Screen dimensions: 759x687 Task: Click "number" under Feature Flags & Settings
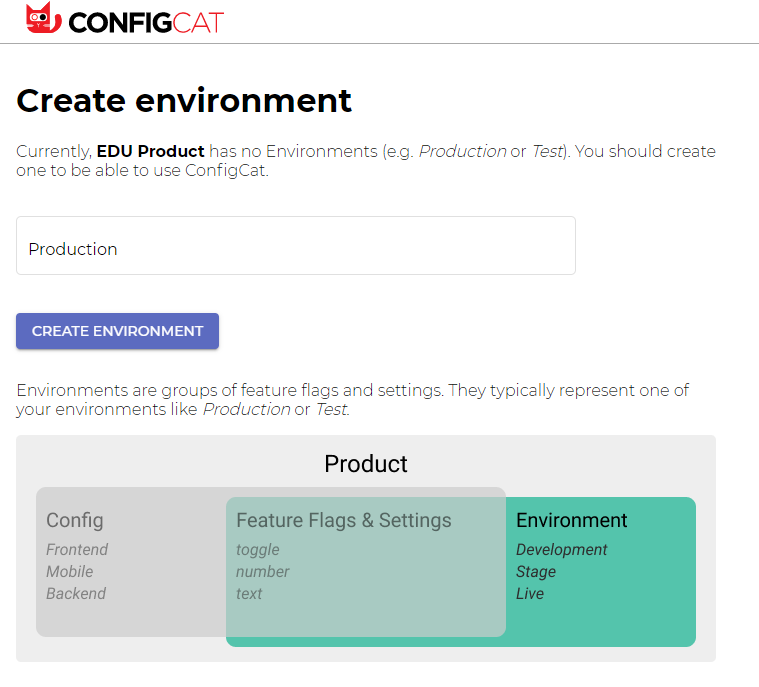tap(262, 572)
